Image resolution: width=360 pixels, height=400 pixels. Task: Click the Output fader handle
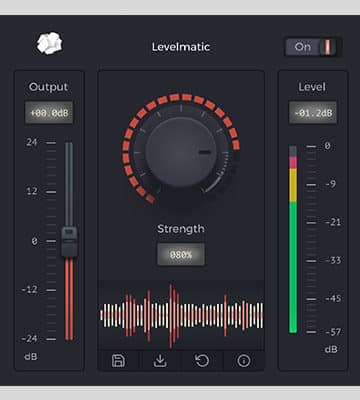69,241
